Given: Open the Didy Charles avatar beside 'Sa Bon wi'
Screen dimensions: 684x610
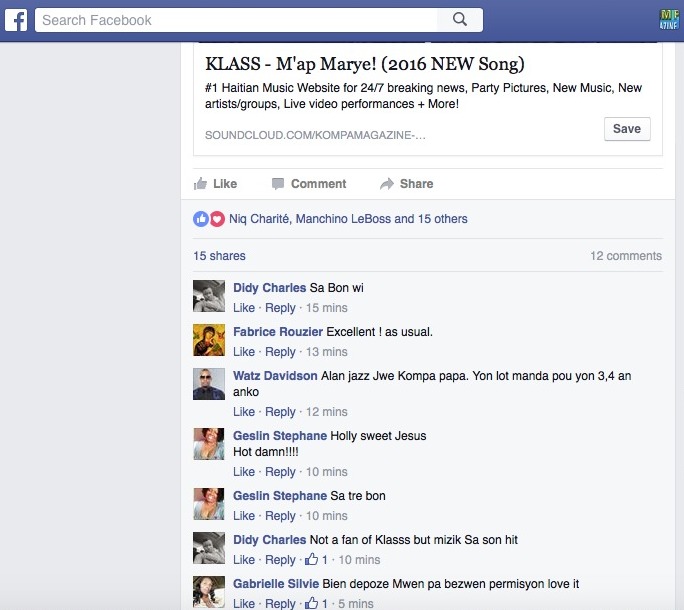Looking at the screenshot, I should 209,296.
